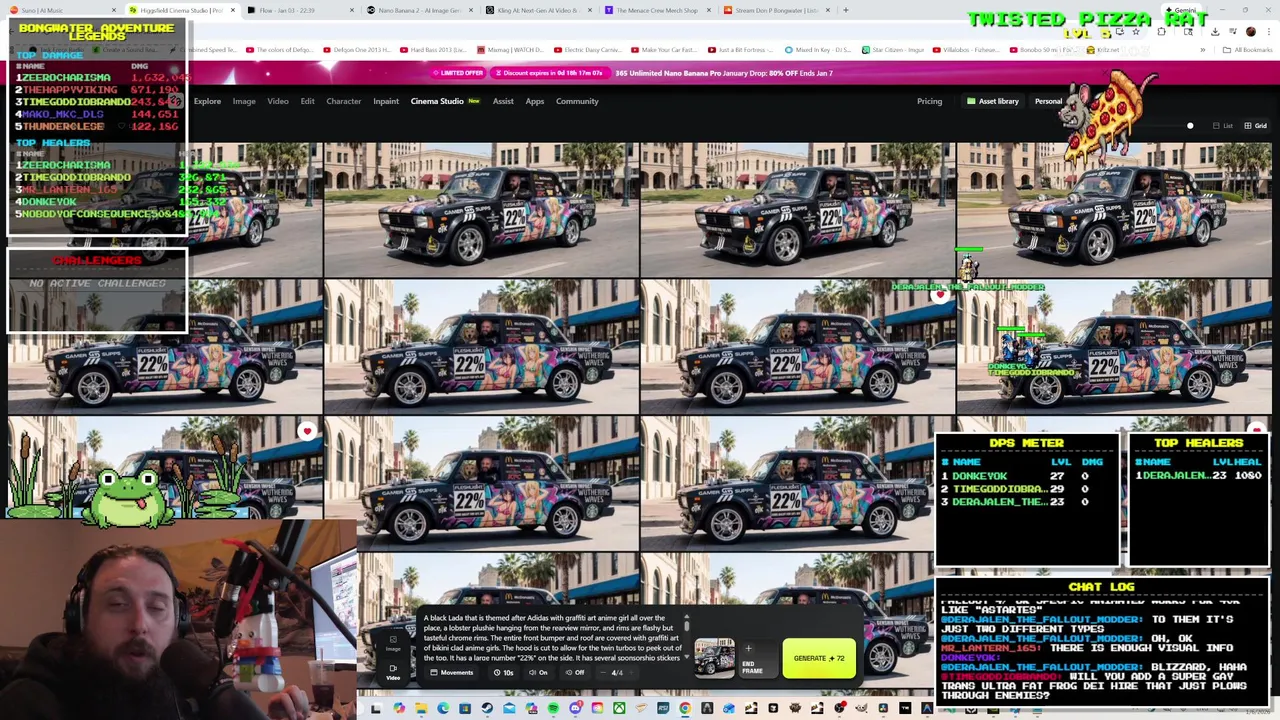Open All Bookmarks folder

tap(1249, 49)
